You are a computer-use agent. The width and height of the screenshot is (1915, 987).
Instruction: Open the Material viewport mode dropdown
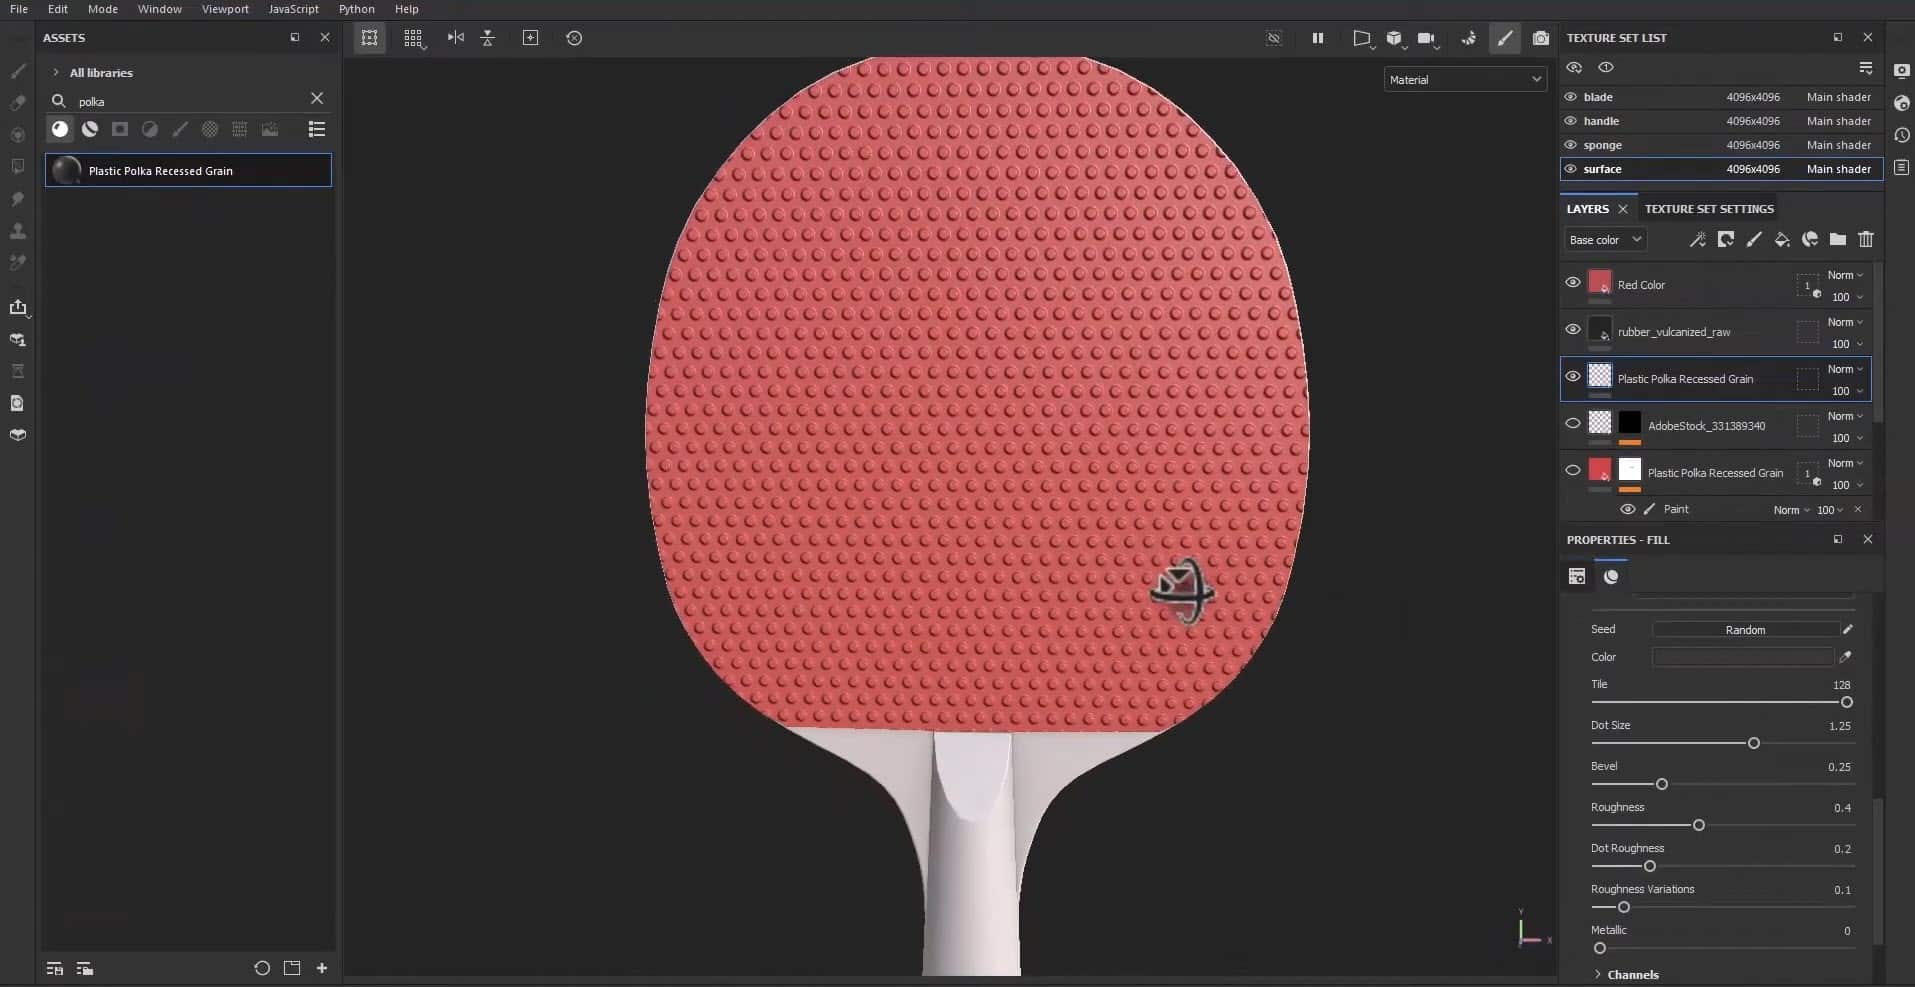[x=1464, y=80]
